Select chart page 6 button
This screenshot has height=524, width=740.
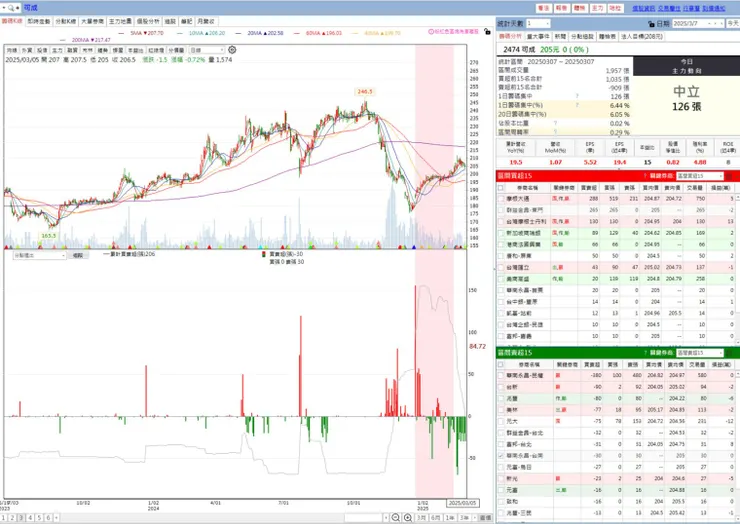pos(48,518)
